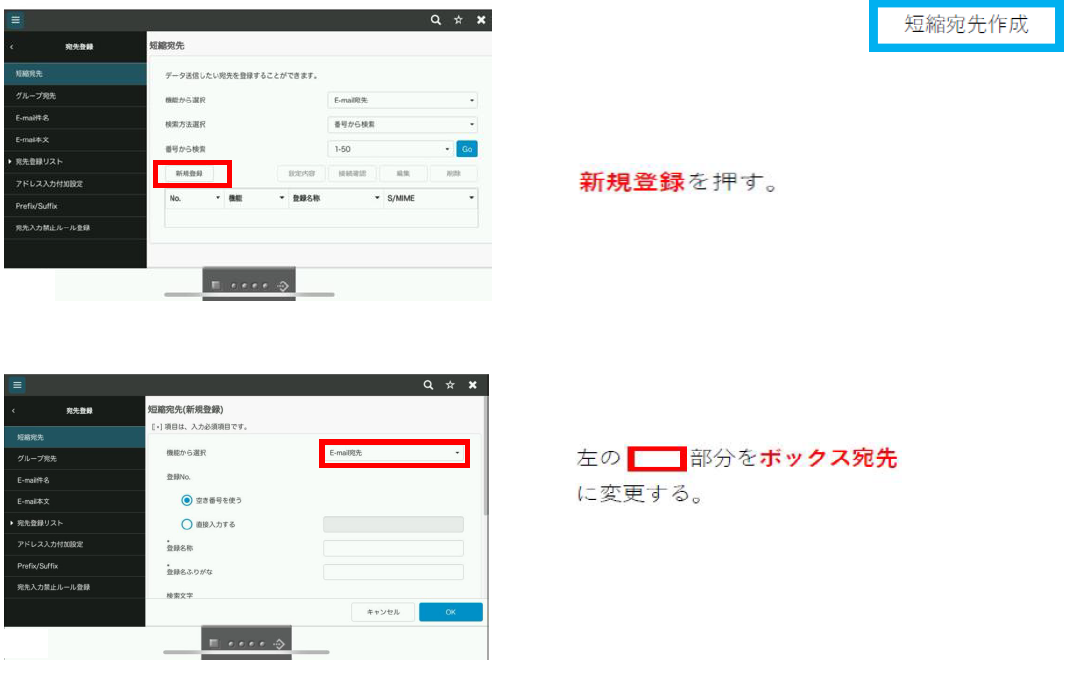Image resolution: width=1066 pixels, height=673 pixels.
Task: Open the E-mail宛先 dropdown in the new-registration form
Action: pos(394,453)
